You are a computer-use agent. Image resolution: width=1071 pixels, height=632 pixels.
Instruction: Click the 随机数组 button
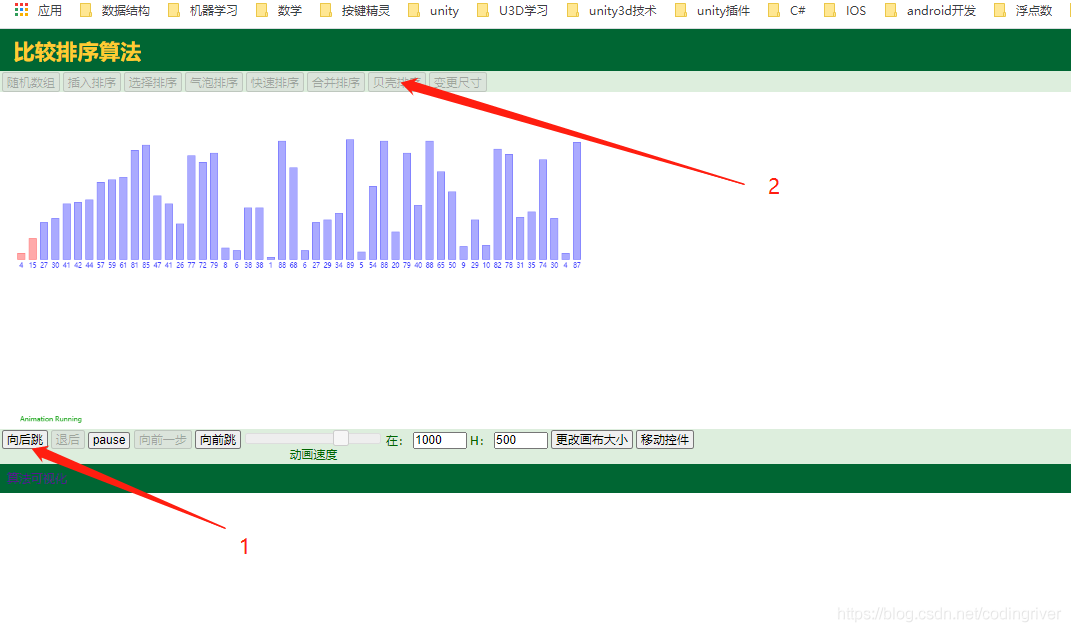pos(31,82)
